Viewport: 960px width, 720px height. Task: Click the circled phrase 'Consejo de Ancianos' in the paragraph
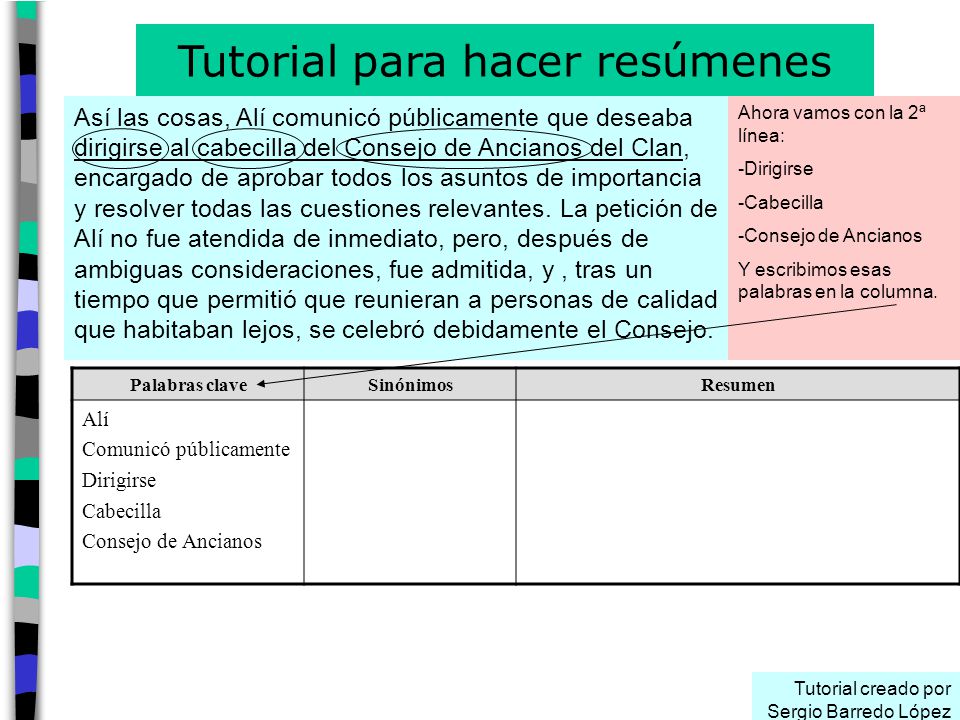point(463,148)
